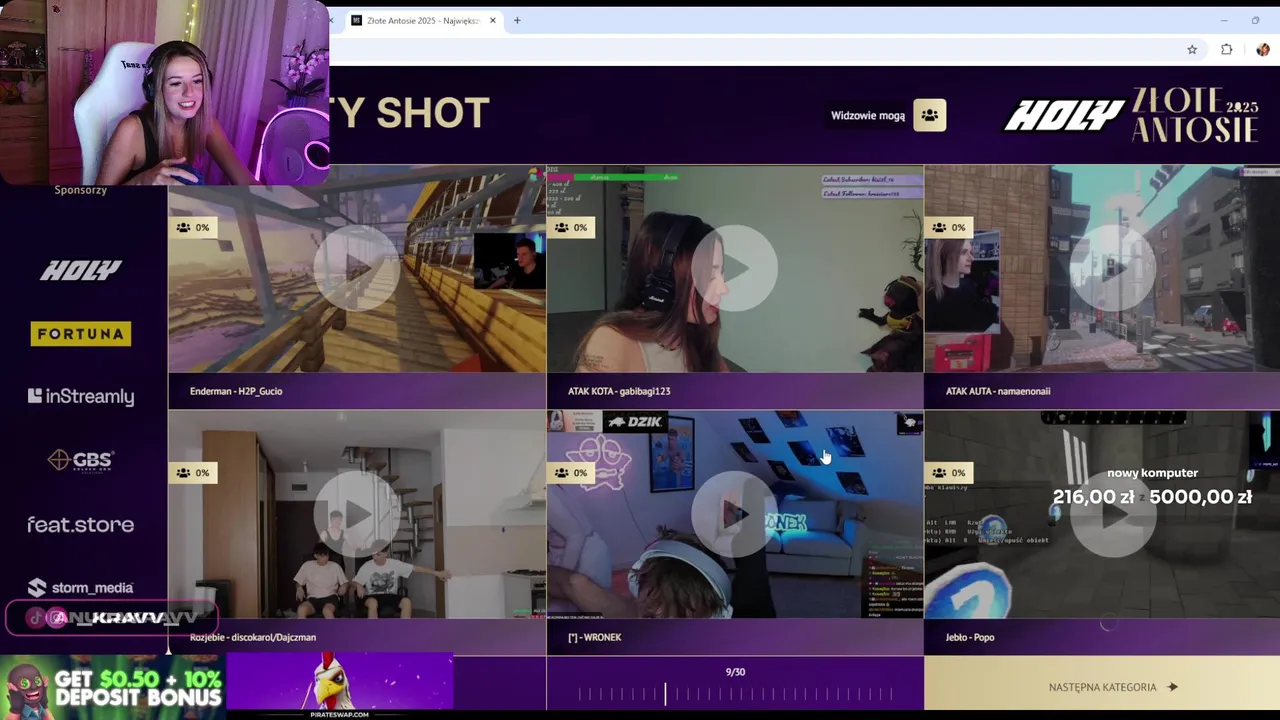Screen dimensions: 1280x720
Task: Click the viewers group icon button
Action: click(x=929, y=115)
